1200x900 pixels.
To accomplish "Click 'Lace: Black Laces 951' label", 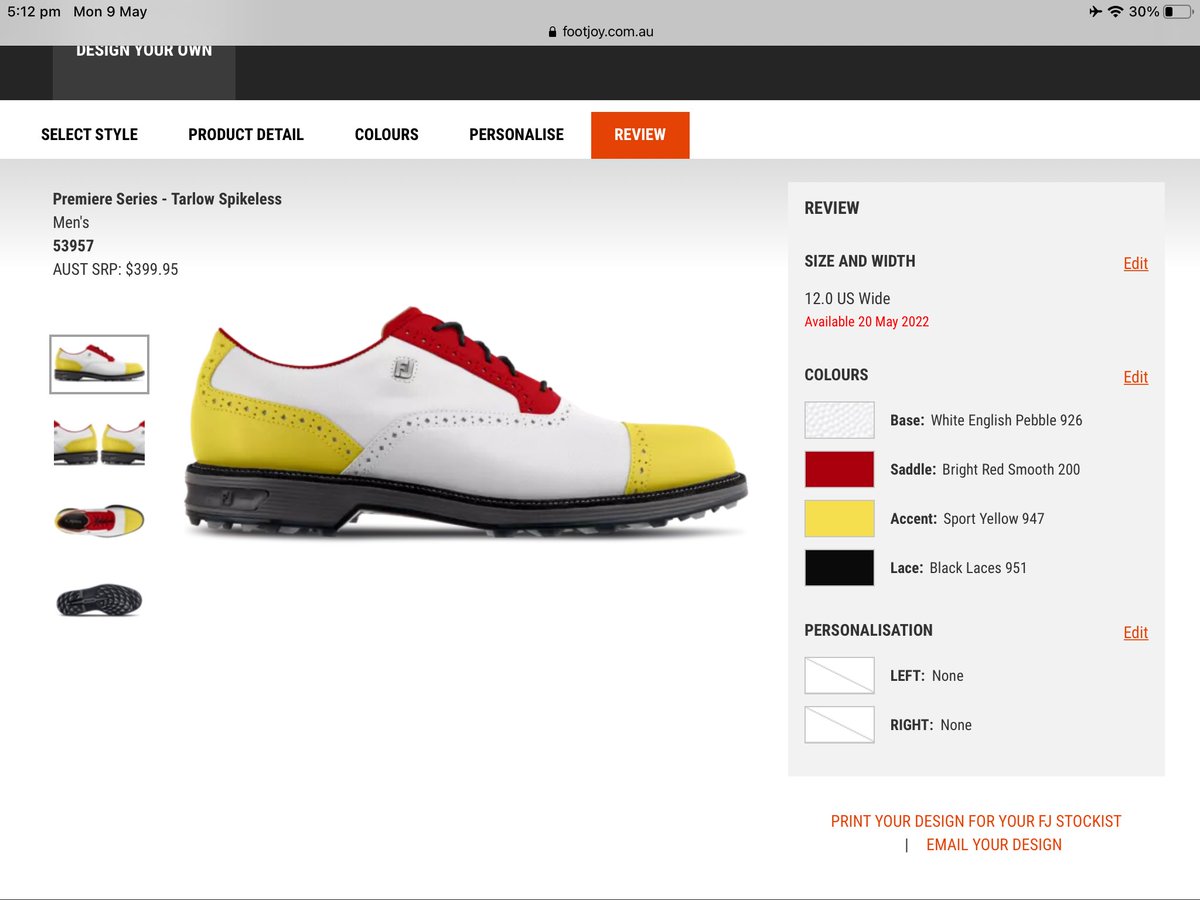I will (958, 567).
